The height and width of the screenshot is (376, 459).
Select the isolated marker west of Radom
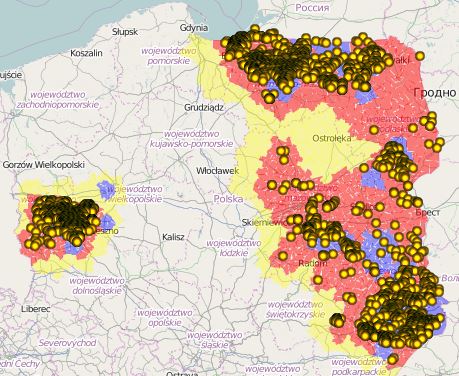(x=283, y=256)
